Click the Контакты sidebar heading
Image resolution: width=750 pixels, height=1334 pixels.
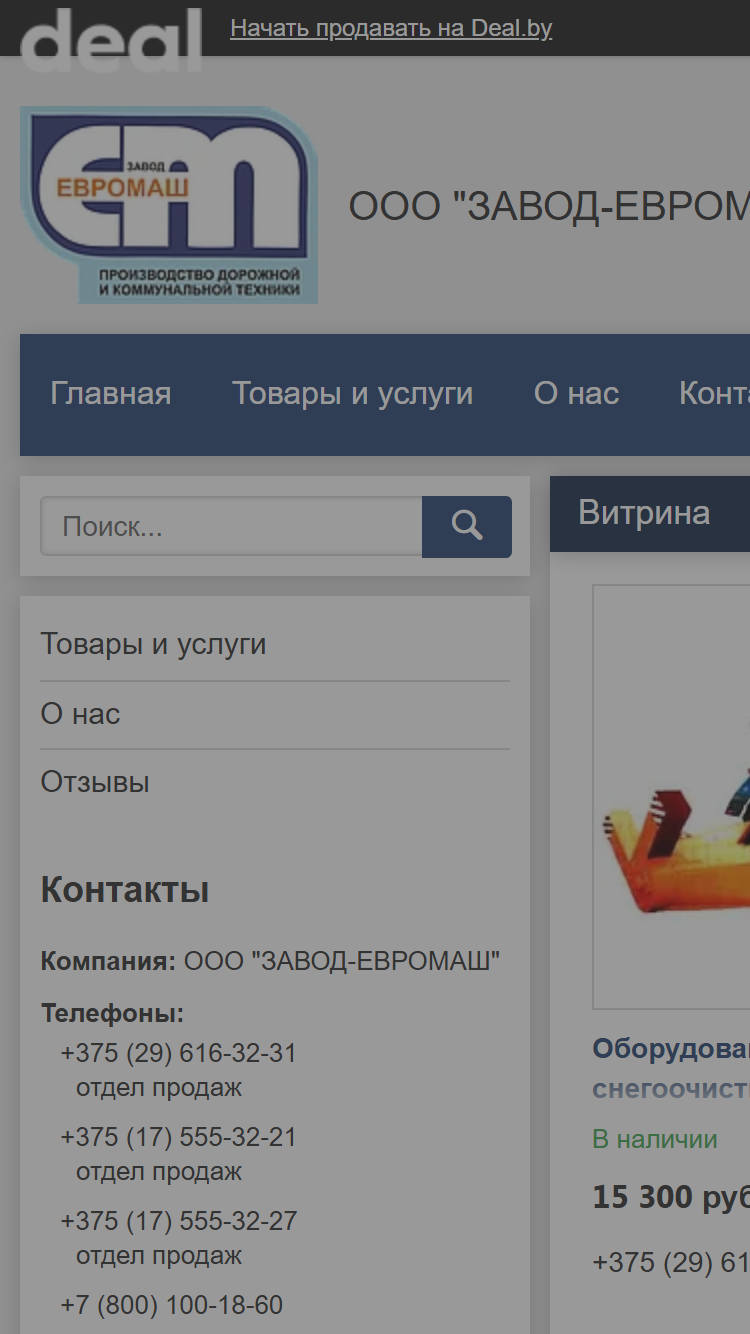[x=125, y=890]
